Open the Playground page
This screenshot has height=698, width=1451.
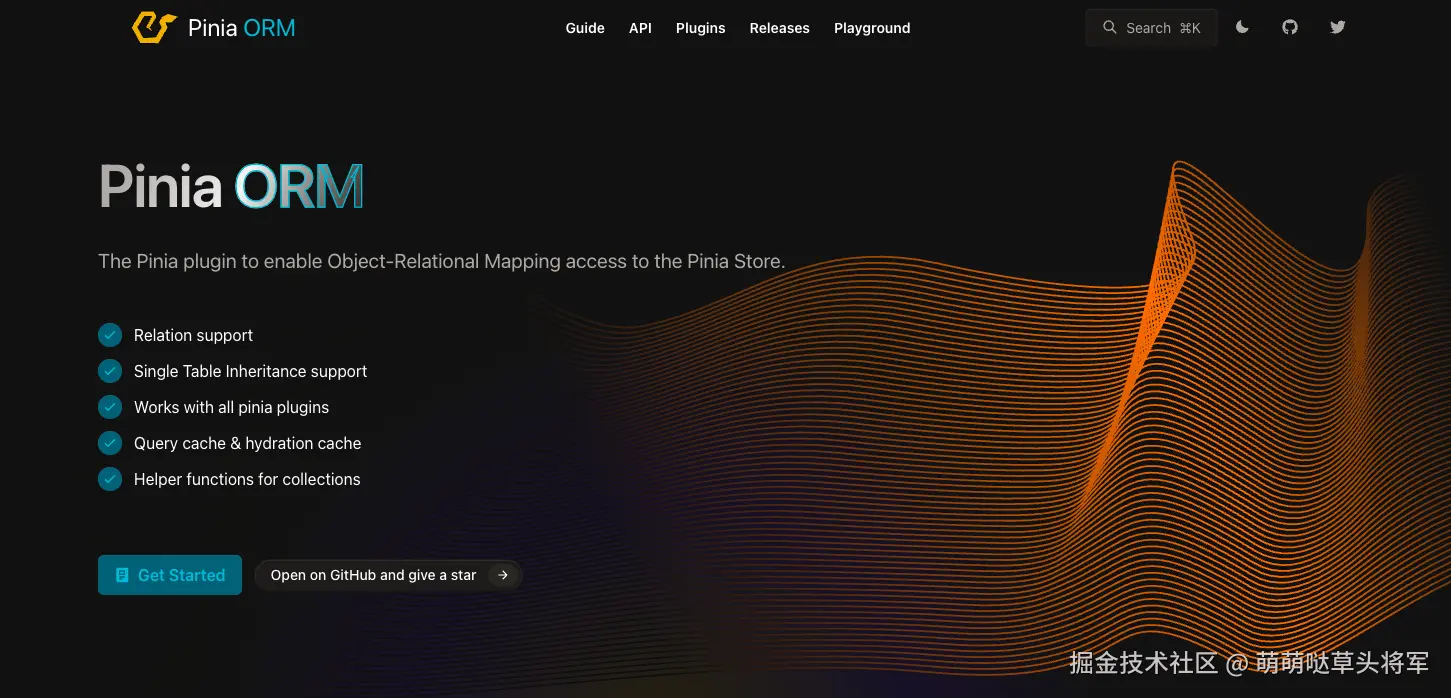coord(871,28)
